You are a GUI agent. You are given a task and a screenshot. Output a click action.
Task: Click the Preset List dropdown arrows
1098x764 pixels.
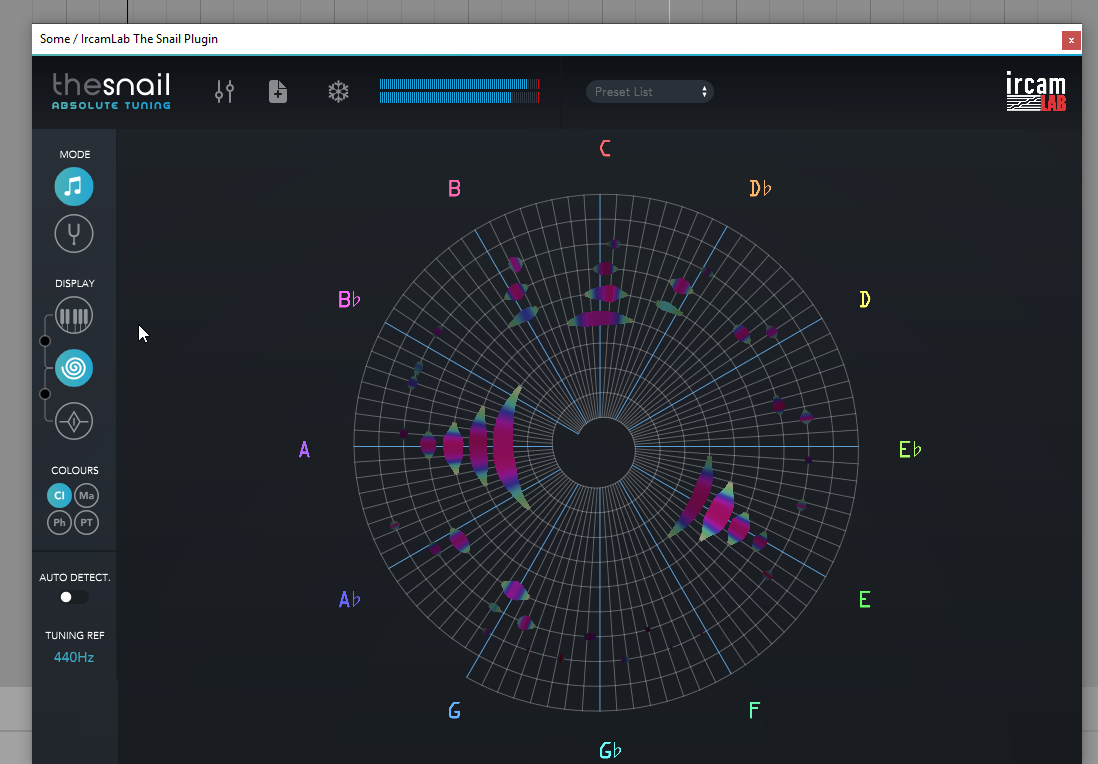[704, 92]
